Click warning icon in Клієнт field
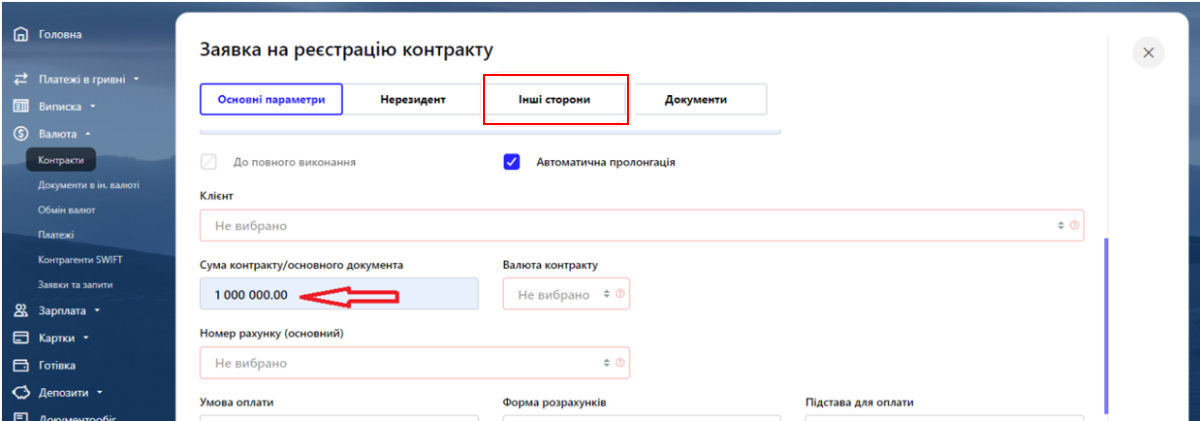Image resolution: width=1200 pixels, height=421 pixels. (x=1074, y=226)
